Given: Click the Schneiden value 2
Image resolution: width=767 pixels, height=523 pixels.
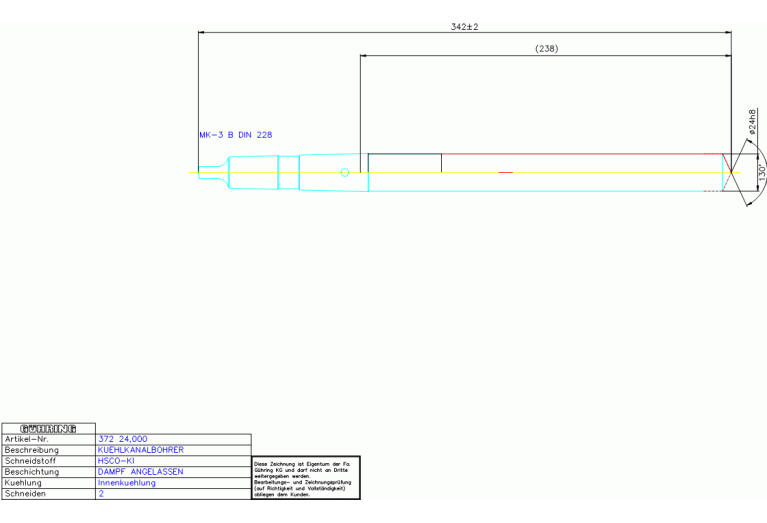Looking at the screenshot, I should click(101, 494).
